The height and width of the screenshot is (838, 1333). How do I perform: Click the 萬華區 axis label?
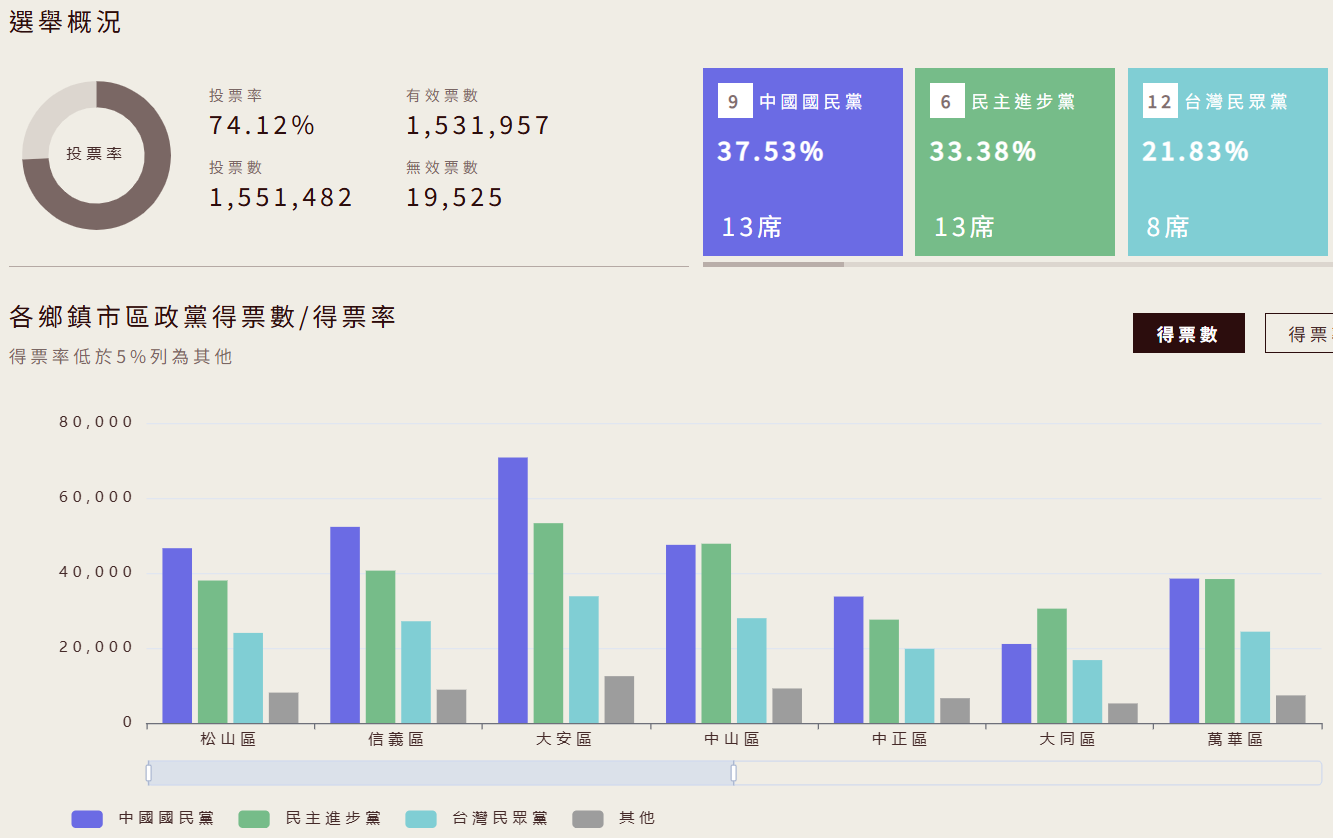(1236, 739)
